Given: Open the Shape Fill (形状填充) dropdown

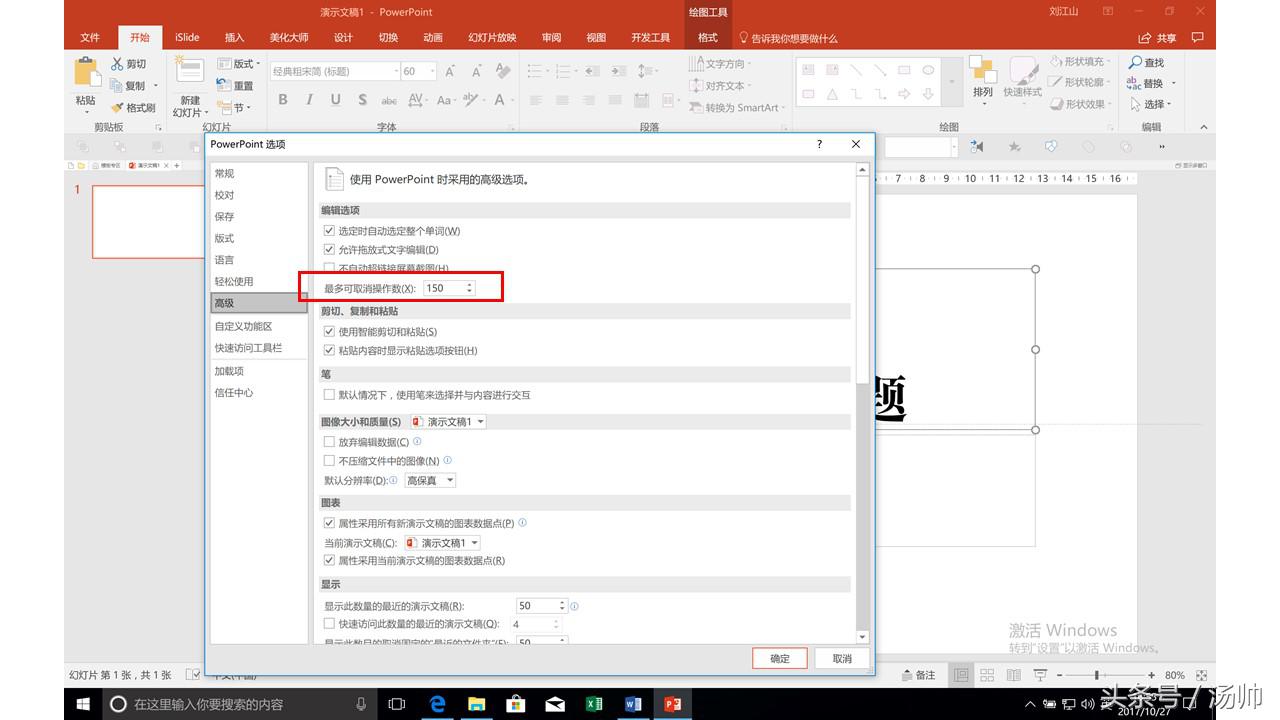Looking at the screenshot, I should point(1080,62).
